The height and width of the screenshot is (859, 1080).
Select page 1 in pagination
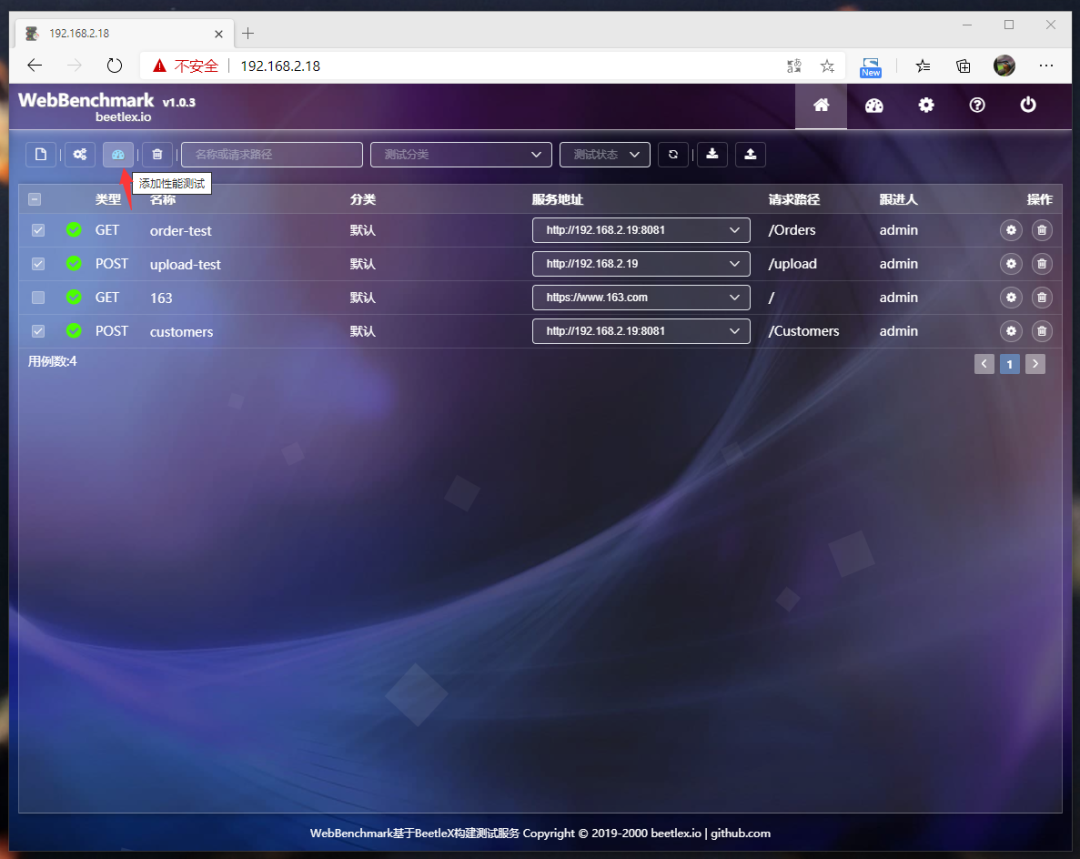pyautogui.click(x=1009, y=364)
